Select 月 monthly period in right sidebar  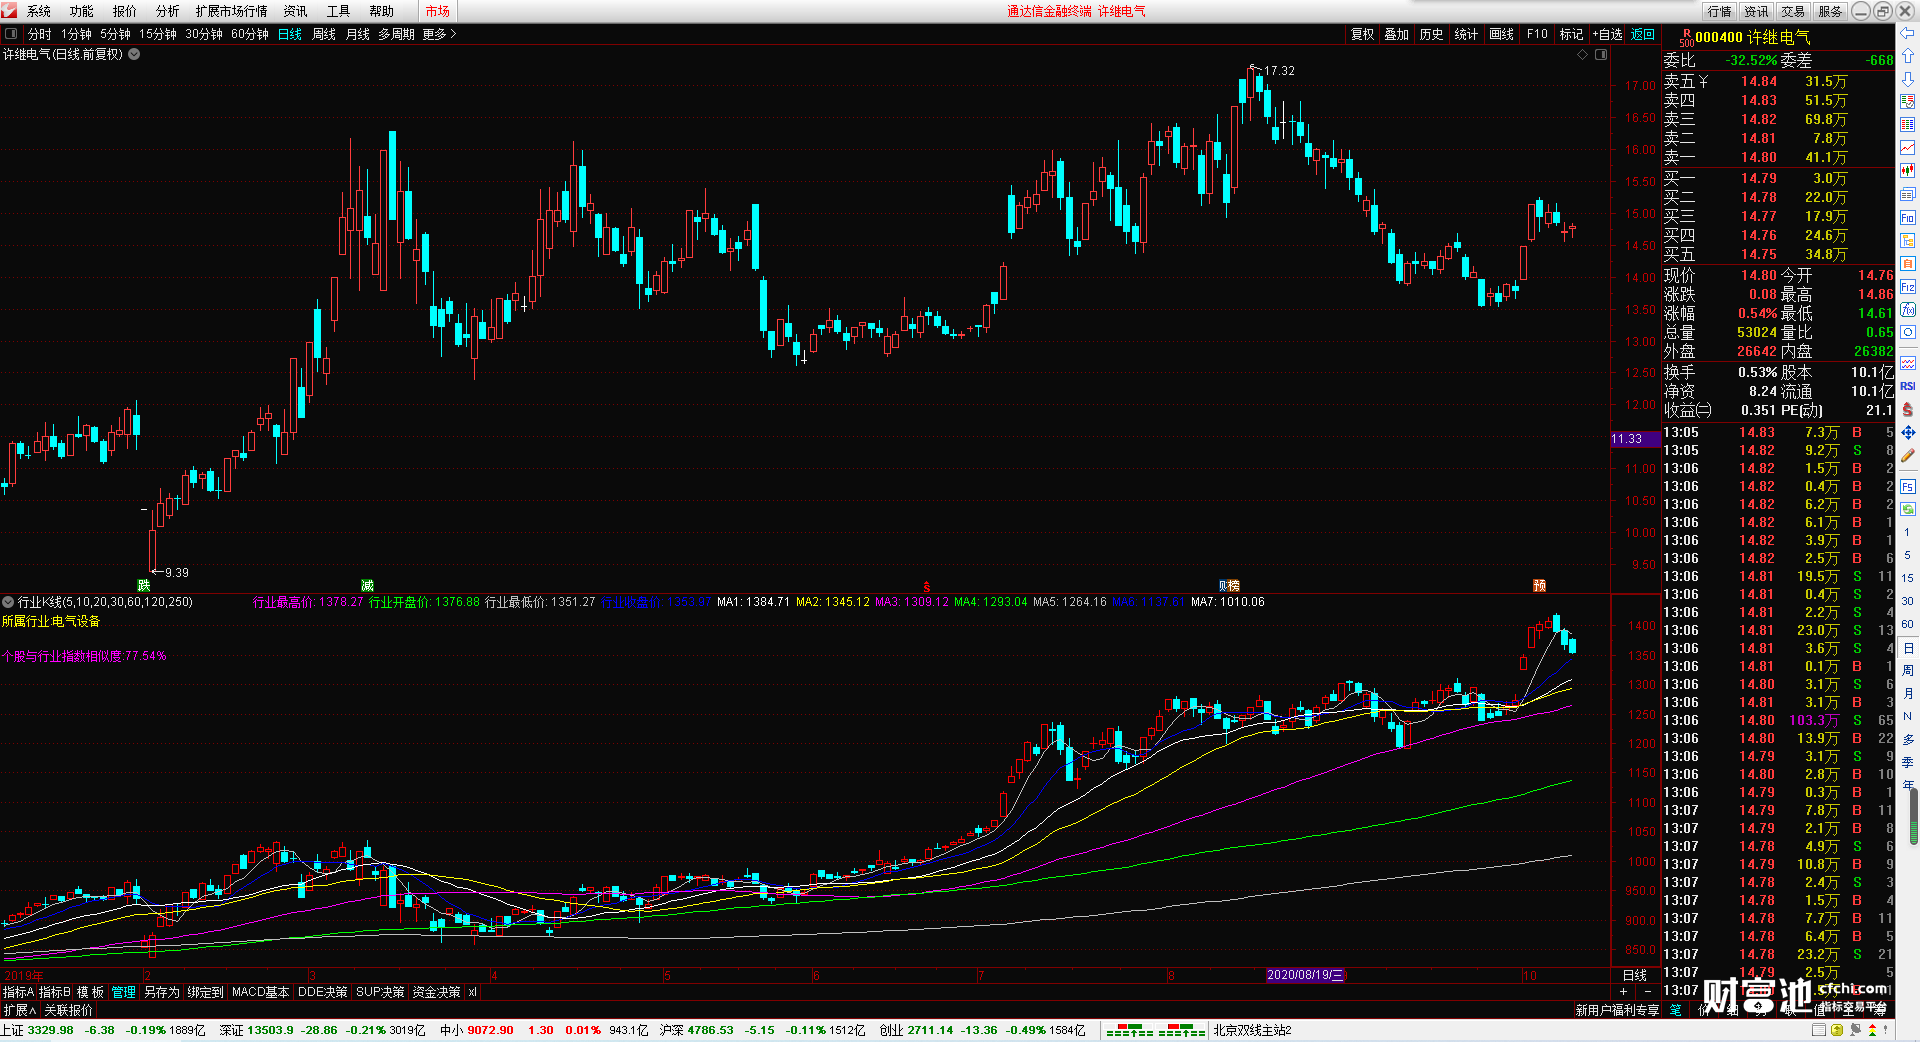pyautogui.click(x=1907, y=693)
